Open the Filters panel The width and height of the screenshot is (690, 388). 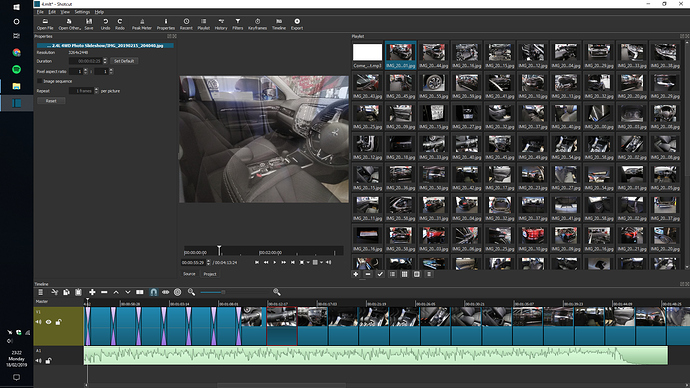click(238, 24)
